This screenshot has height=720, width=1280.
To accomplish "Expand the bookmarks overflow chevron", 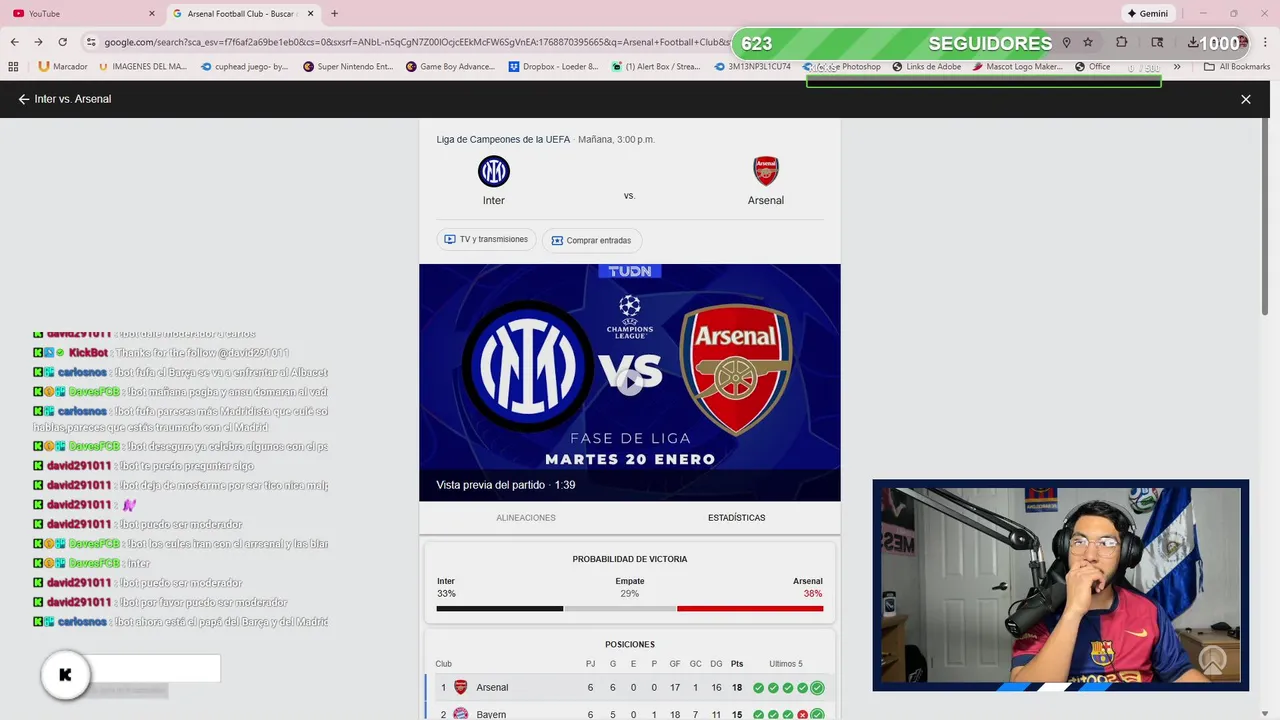I will pos(1177,67).
